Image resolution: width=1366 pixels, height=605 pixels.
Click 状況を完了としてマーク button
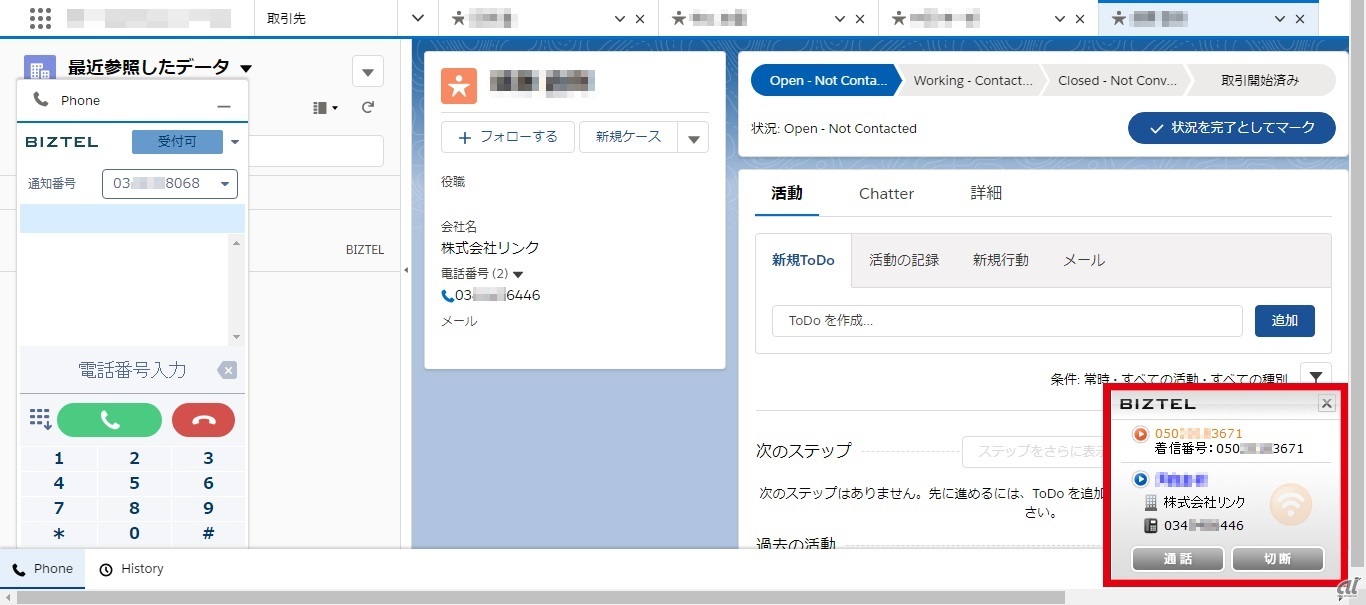pos(1231,128)
